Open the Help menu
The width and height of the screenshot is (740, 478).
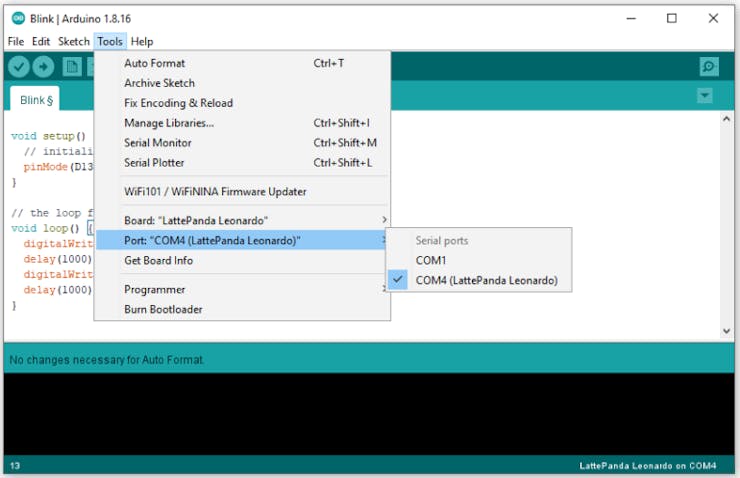(x=142, y=42)
